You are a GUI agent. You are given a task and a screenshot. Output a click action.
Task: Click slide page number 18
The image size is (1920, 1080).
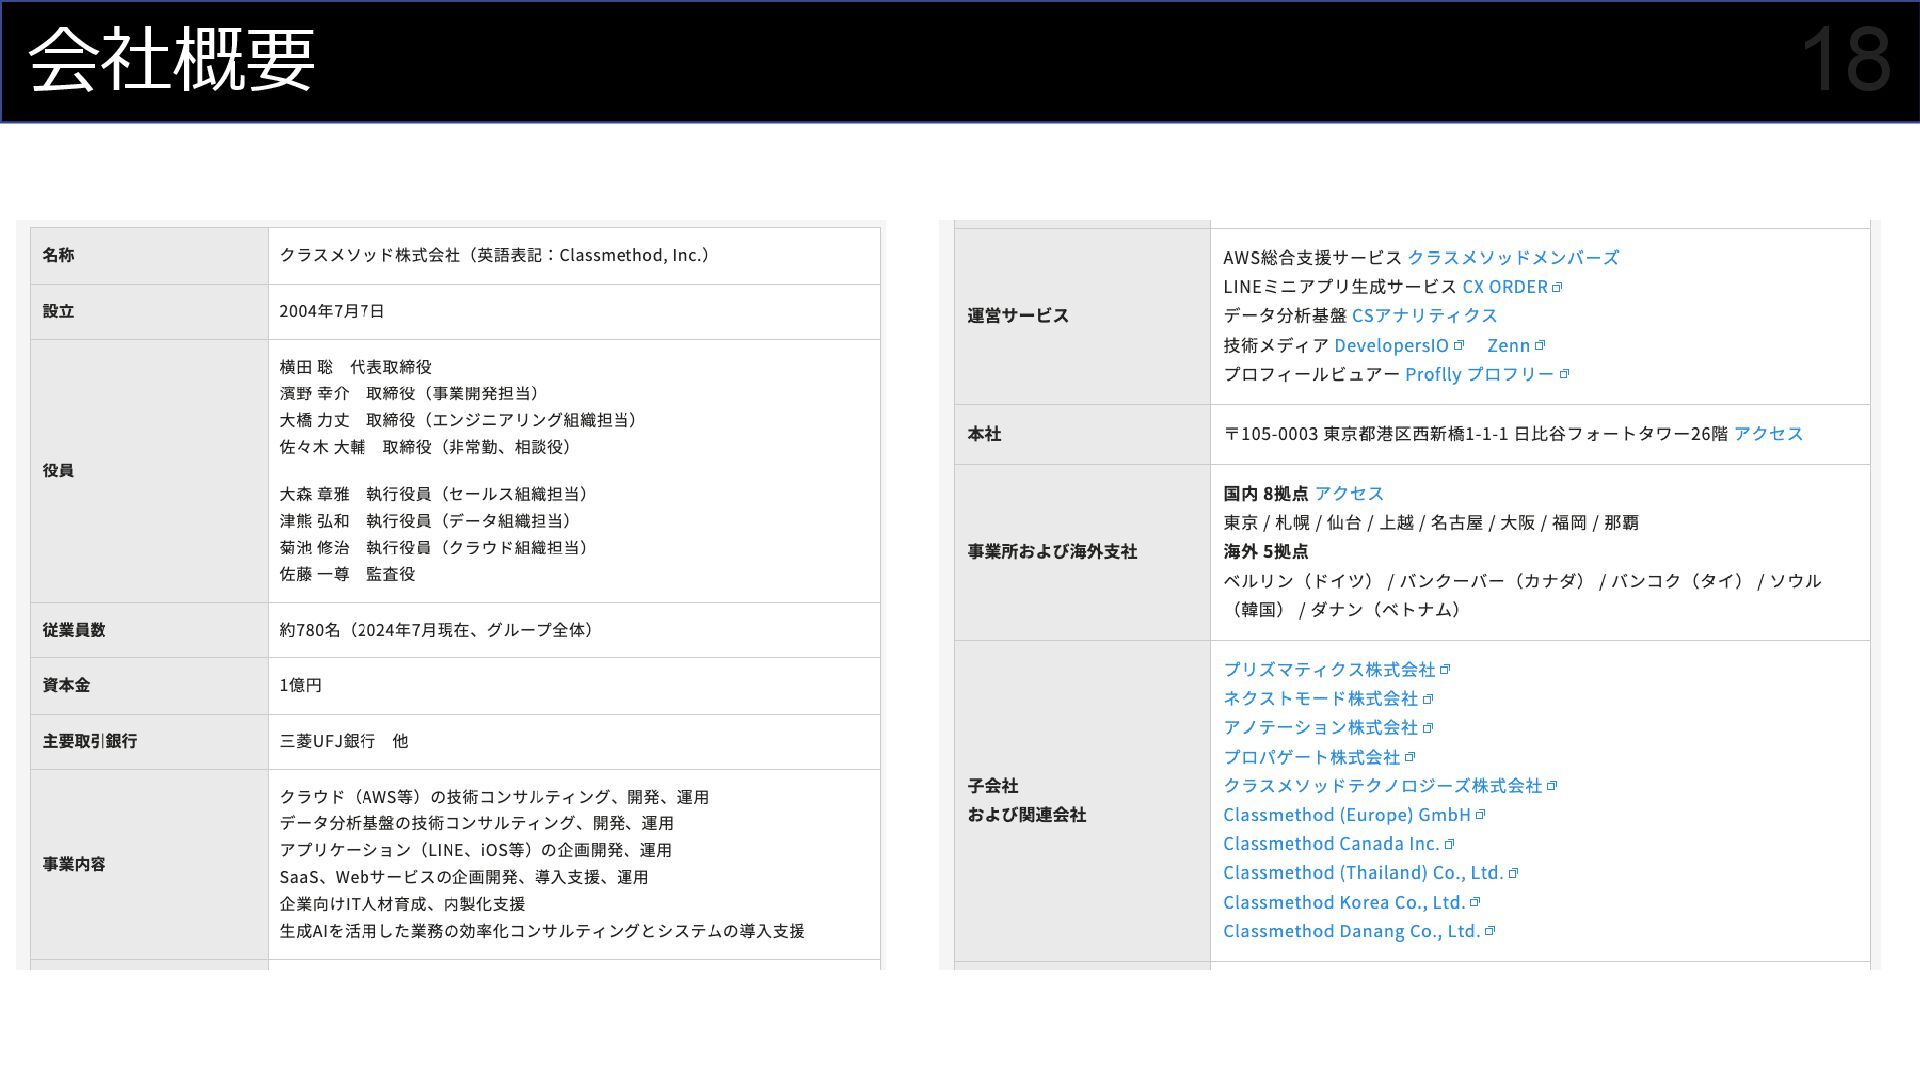click(1845, 60)
